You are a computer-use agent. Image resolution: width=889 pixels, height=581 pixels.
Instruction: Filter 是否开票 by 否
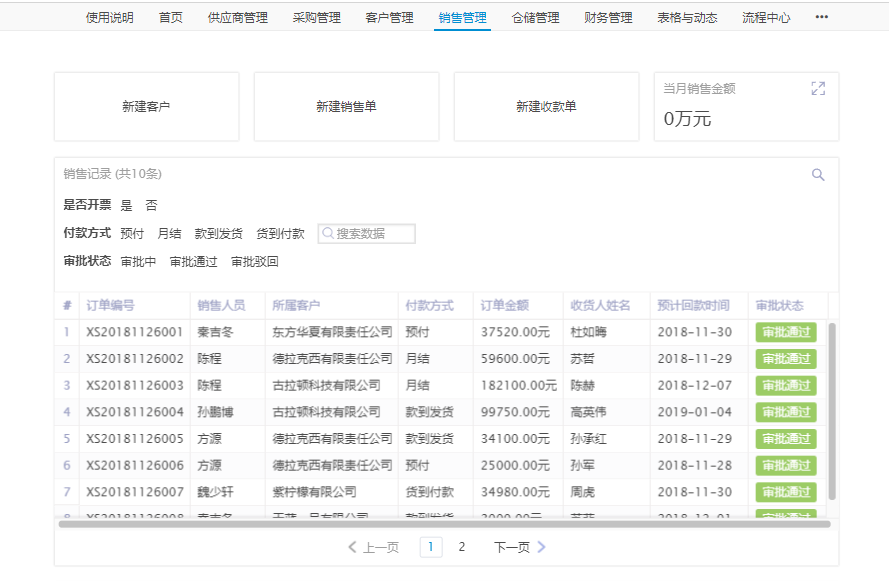[x=151, y=205]
